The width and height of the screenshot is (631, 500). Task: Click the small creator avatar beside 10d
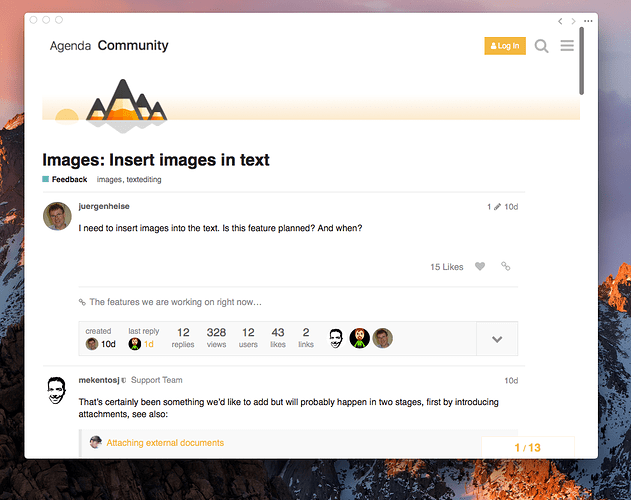point(92,344)
